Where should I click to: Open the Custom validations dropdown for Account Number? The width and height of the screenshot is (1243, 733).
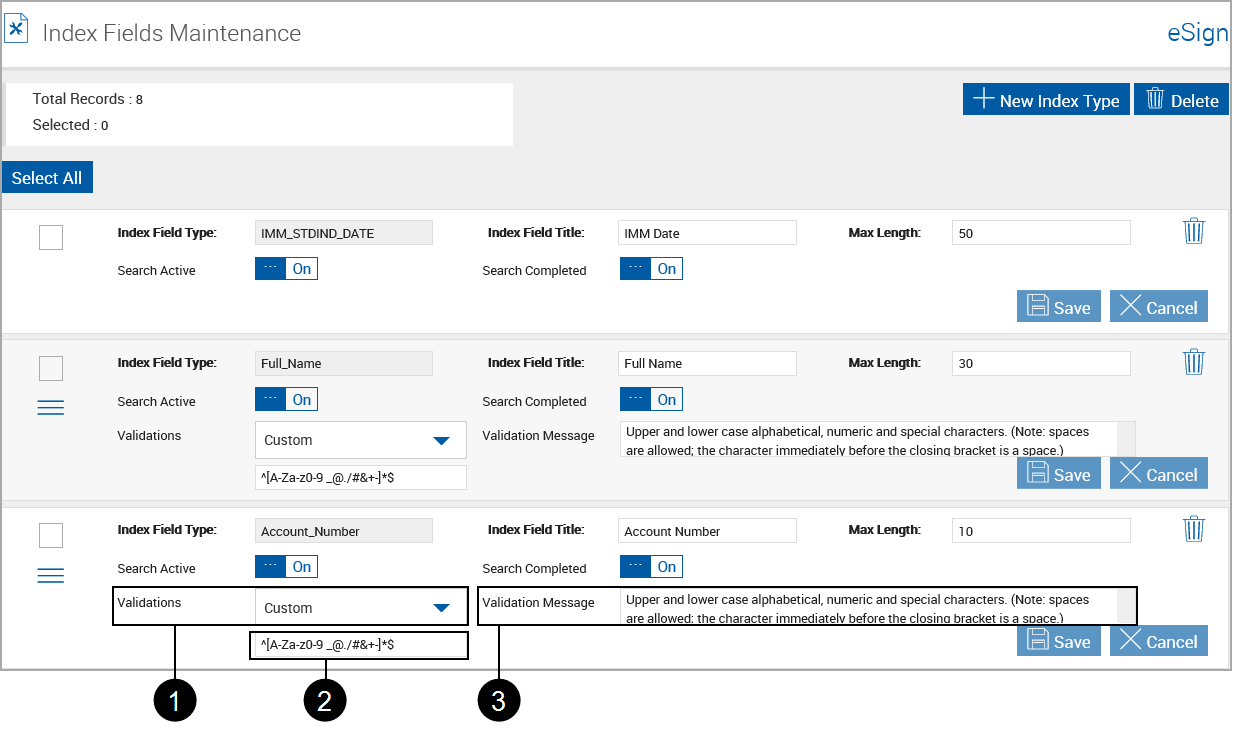click(362, 607)
